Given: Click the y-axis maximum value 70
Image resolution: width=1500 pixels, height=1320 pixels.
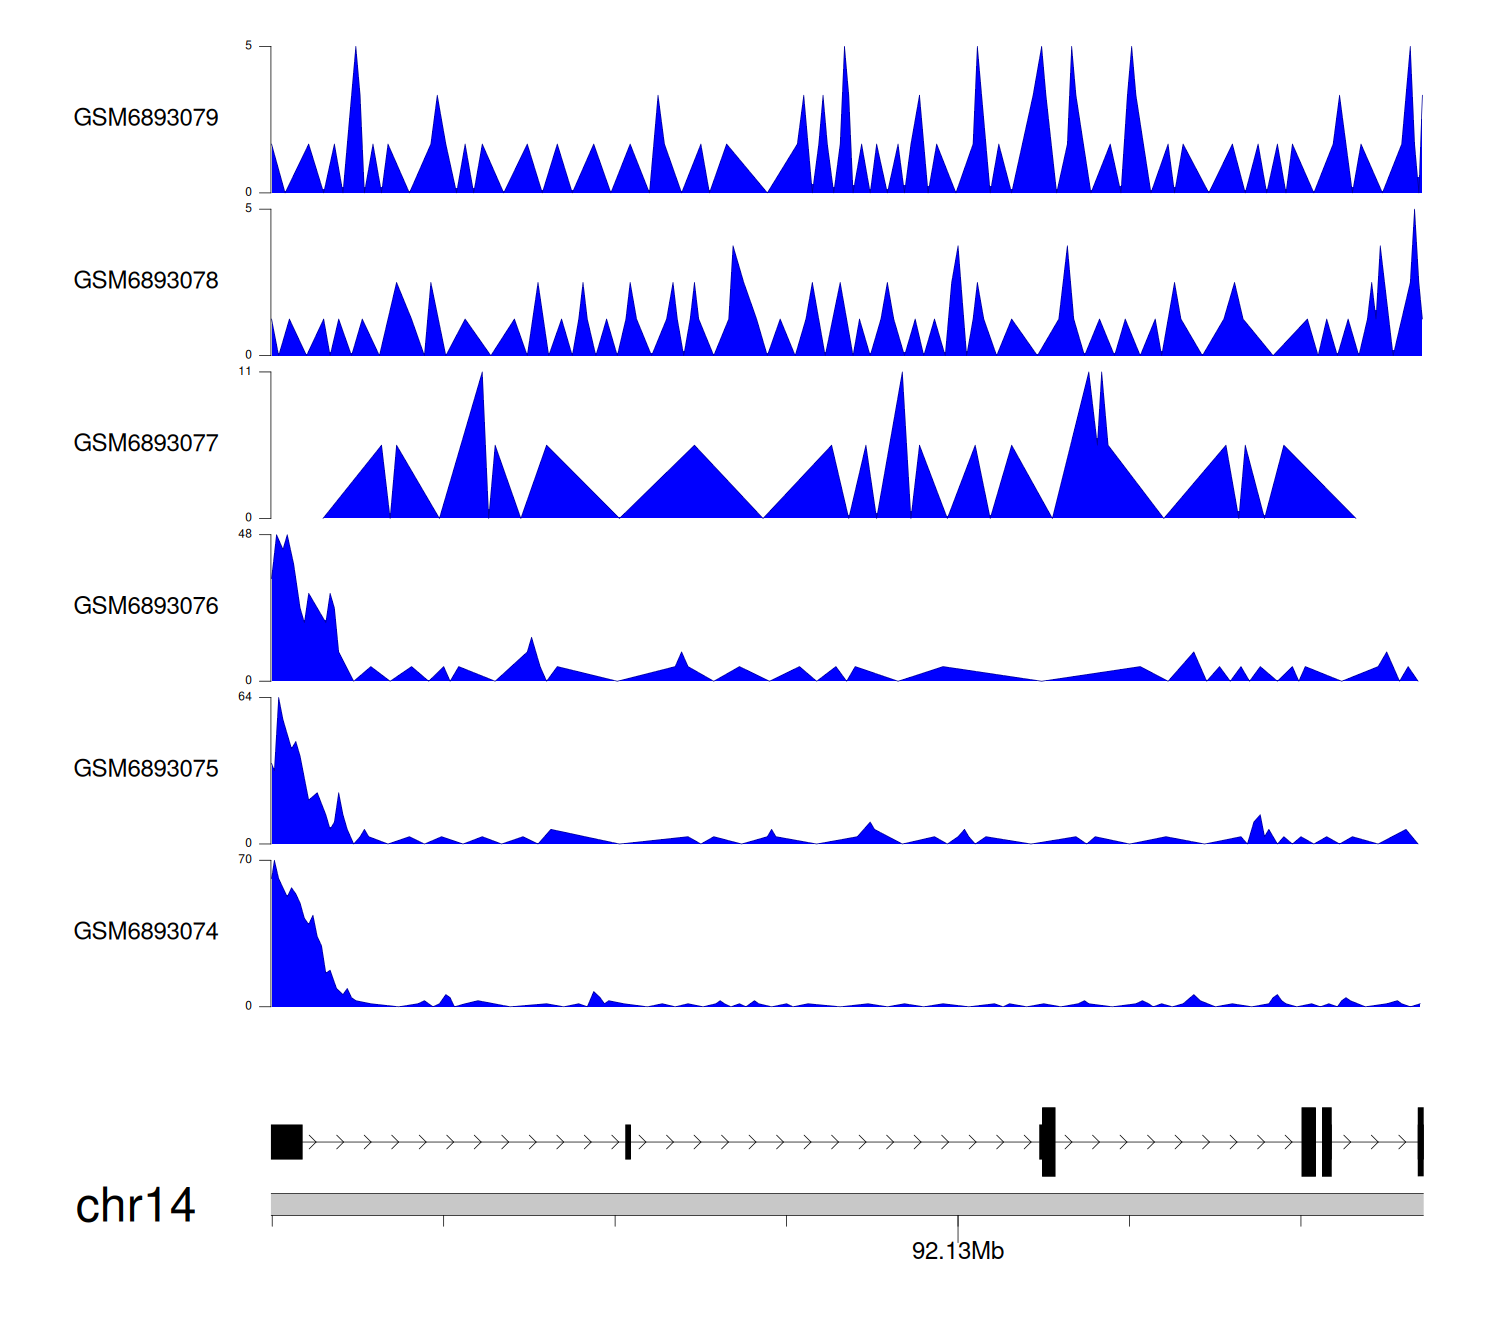Looking at the screenshot, I should point(245,860).
